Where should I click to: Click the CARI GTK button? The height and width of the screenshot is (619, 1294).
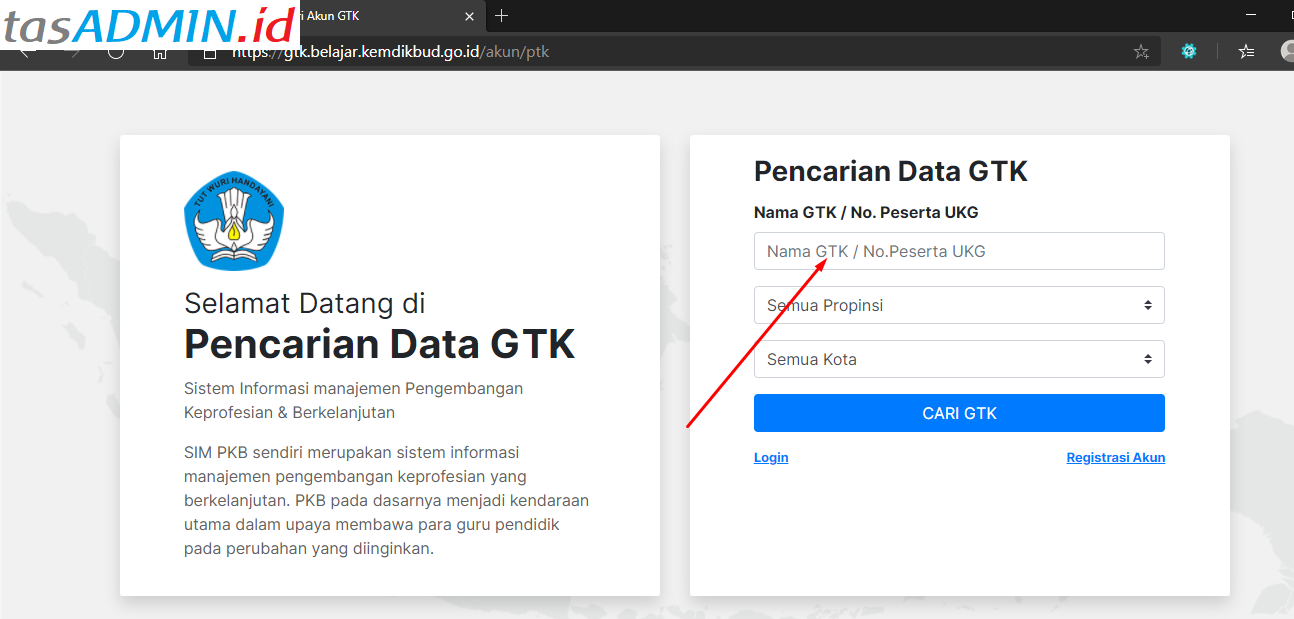click(959, 412)
